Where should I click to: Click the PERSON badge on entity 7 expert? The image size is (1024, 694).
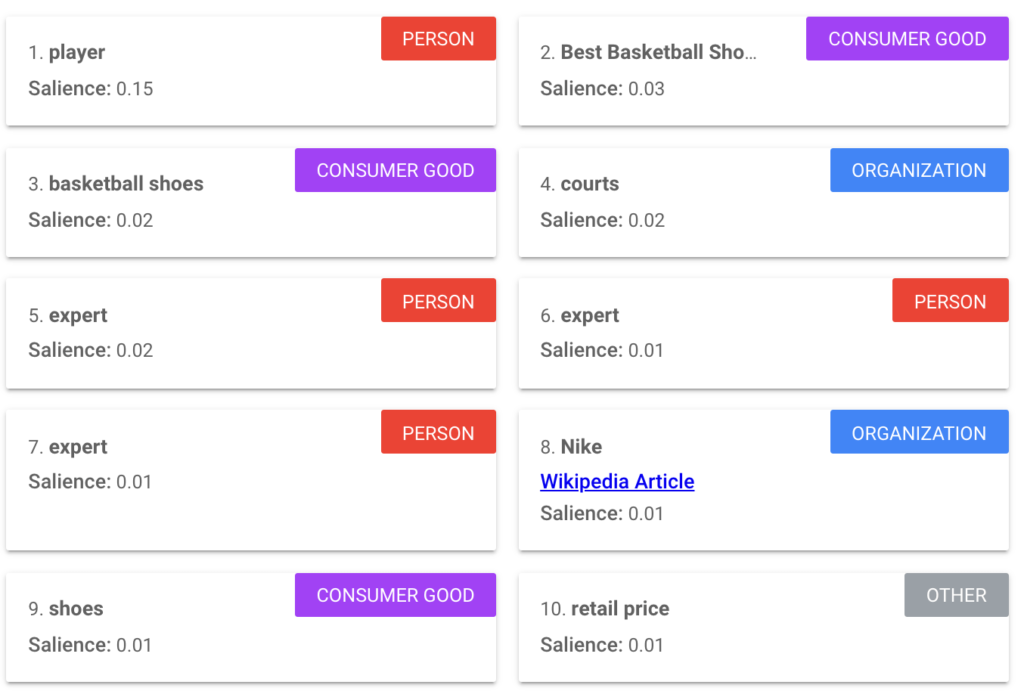[x=438, y=432]
